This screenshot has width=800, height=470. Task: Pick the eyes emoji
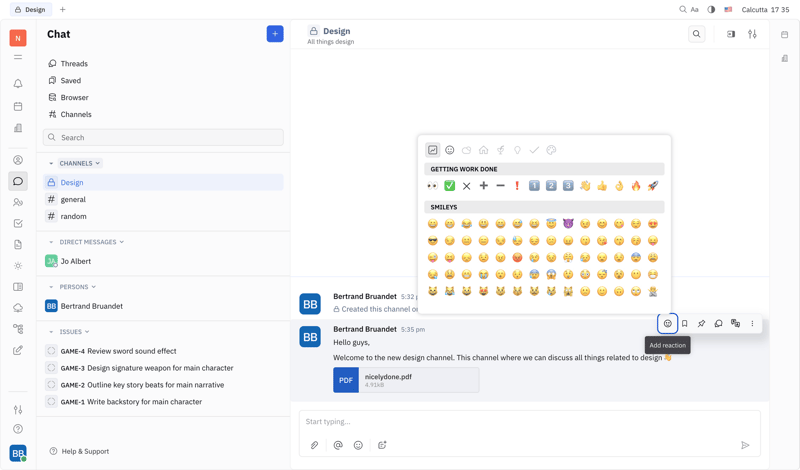coord(433,186)
